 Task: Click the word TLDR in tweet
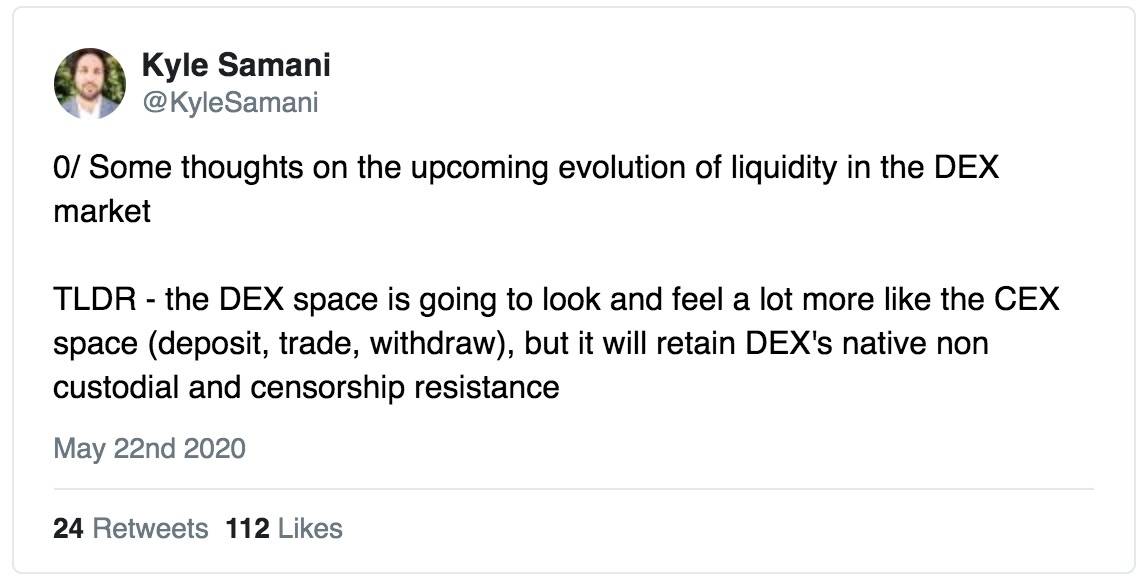tap(94, 299)
